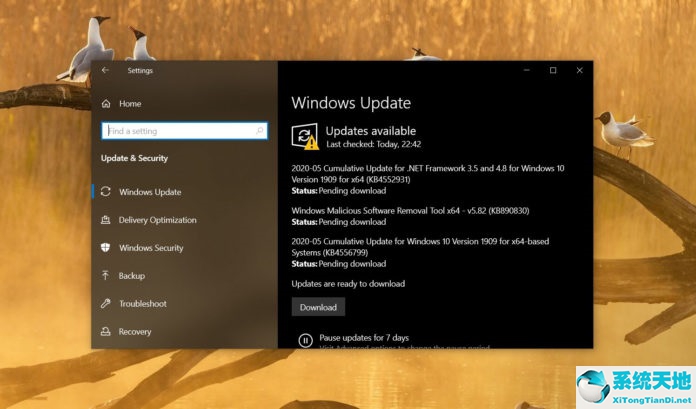
Task: Open Windows Update section
Action: tap(150, 192)
